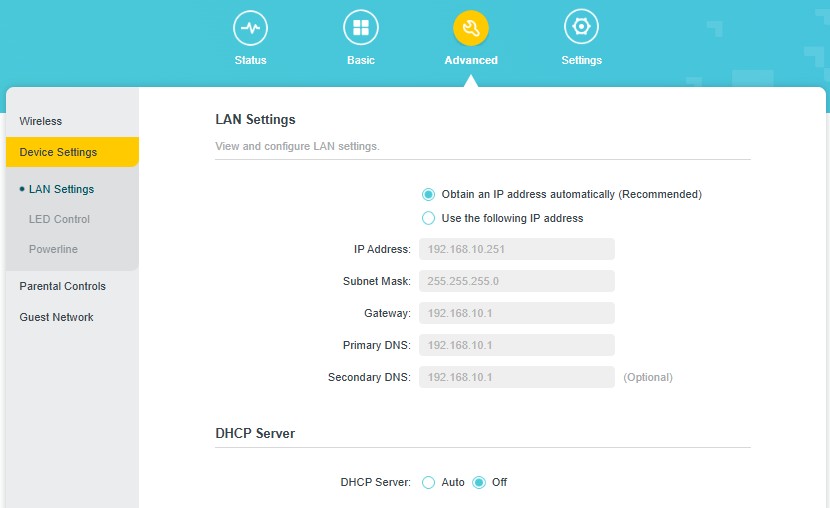Click the DHCP Server section heading
Viewport: 830px width, 508px height.
click(x=255, y=433)
